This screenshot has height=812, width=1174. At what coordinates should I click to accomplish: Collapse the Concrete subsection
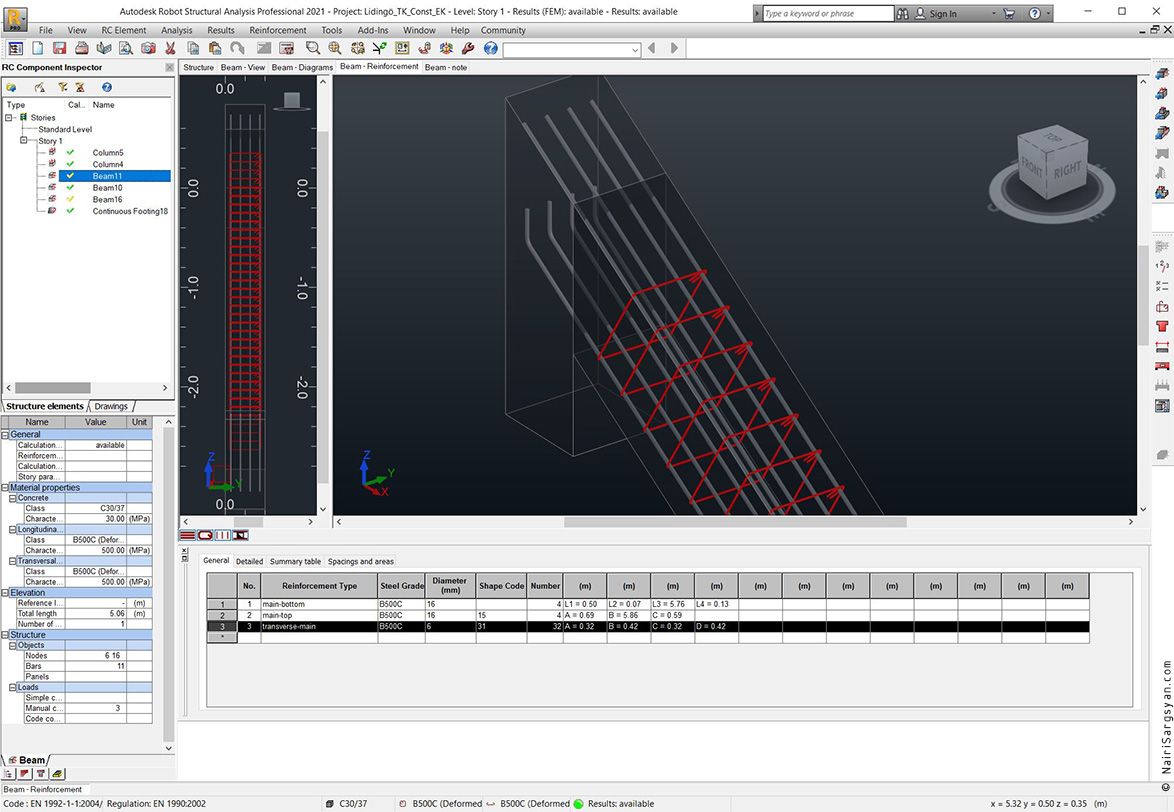(x=13, y=498)
